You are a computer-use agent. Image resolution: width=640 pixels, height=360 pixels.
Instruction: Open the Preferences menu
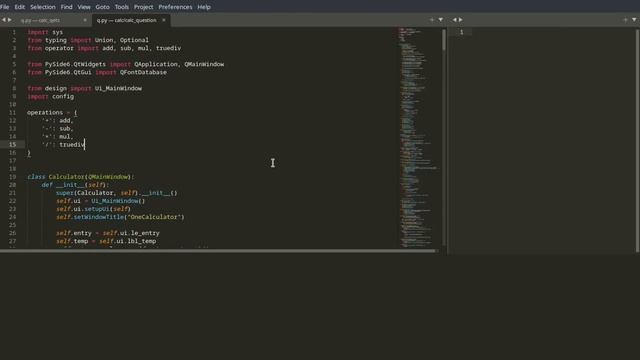coord(176,7)
